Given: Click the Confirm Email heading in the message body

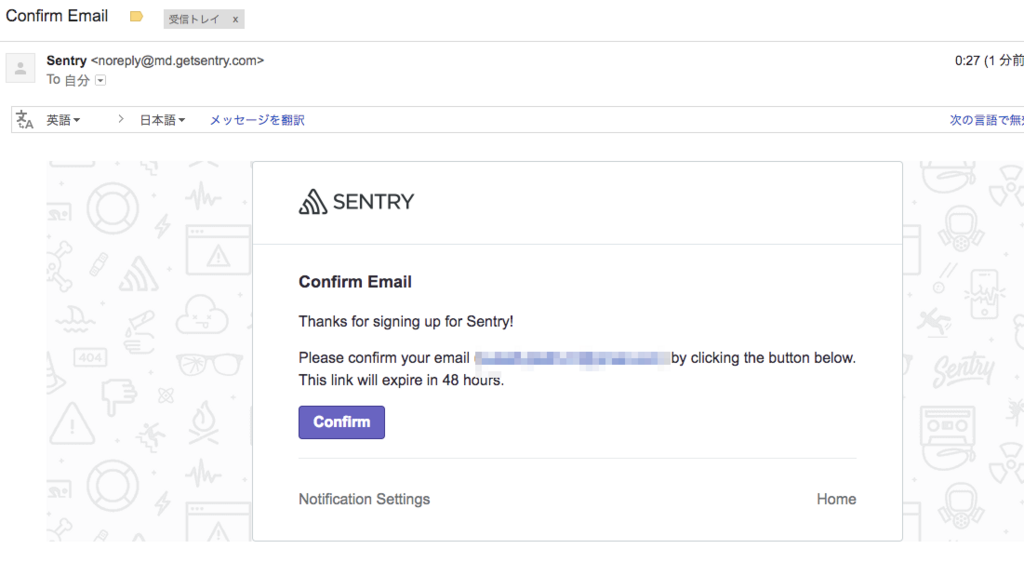Looking at the screenshot, I should [x=355, y=282].
